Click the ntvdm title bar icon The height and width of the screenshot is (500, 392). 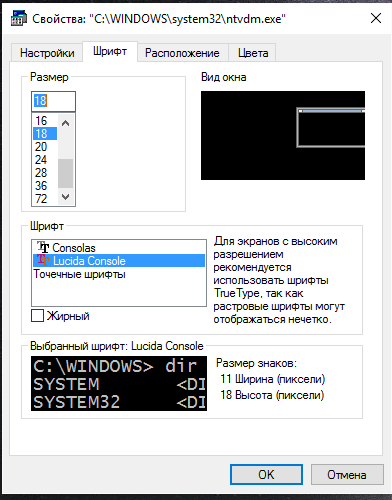19,18
